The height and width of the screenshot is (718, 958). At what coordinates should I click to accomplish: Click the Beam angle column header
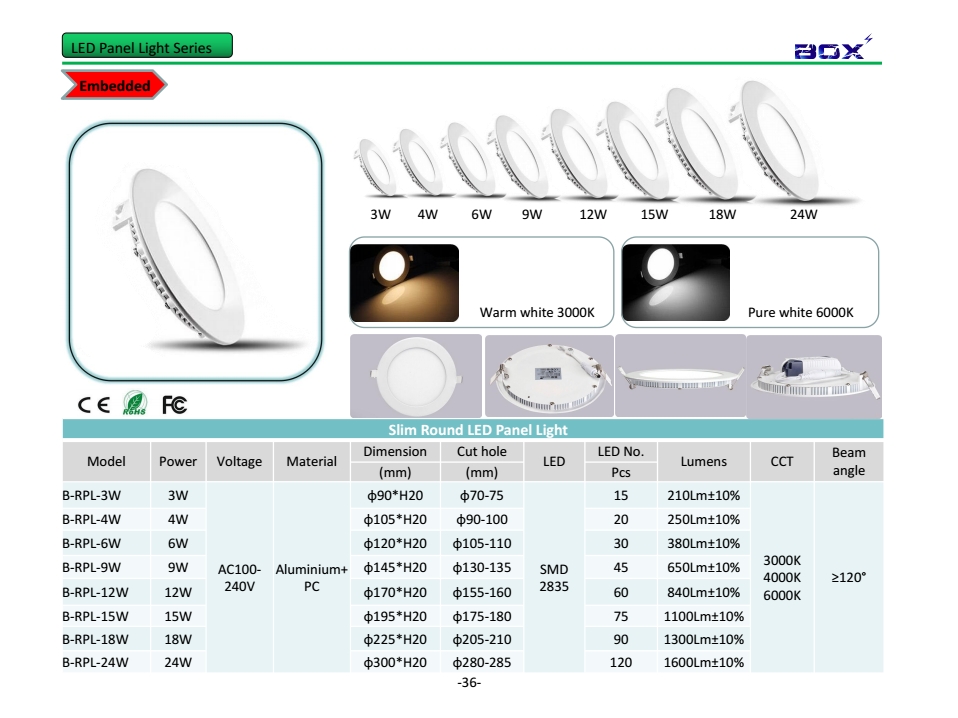(x=849, y=461)
